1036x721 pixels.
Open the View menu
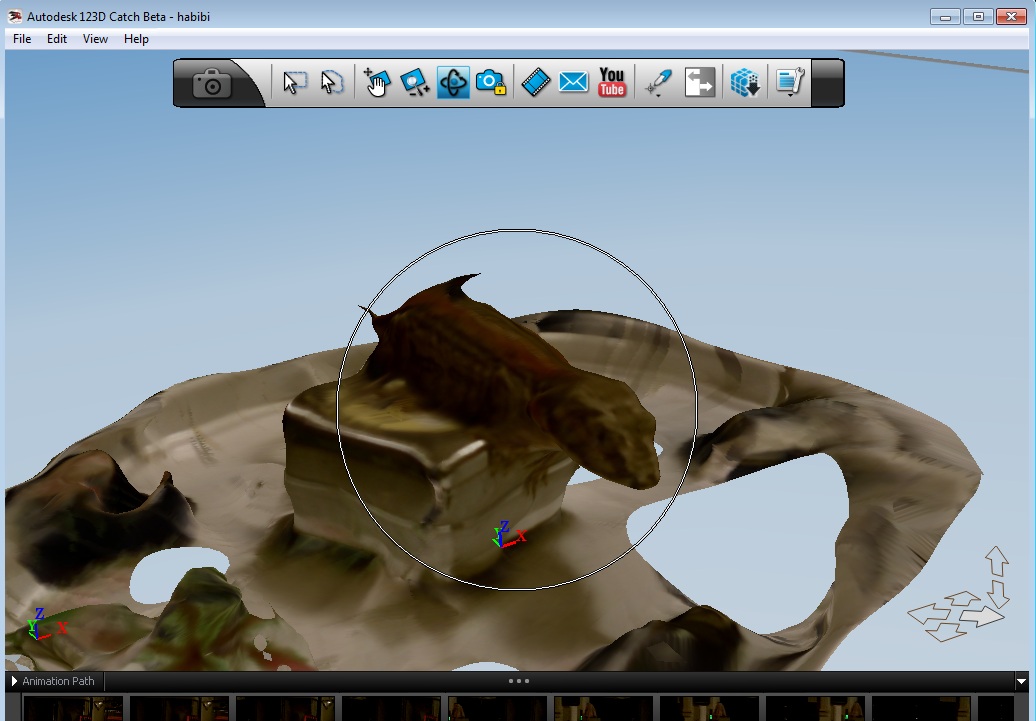[95, 39]
